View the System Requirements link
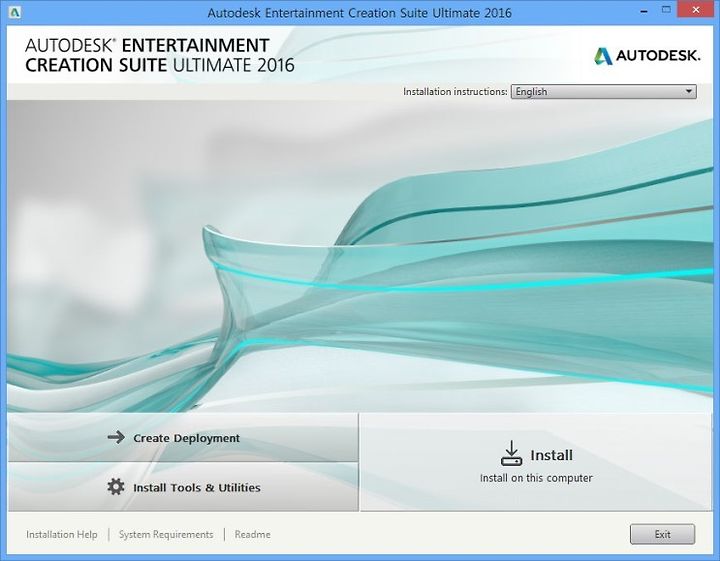This screenshot has height=561, width=720. coord(166,534)
